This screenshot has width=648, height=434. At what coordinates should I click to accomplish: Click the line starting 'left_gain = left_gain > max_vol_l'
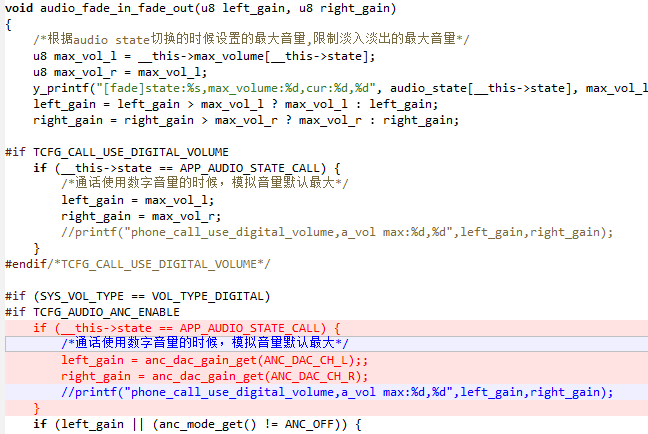click(x=236, y=104)
